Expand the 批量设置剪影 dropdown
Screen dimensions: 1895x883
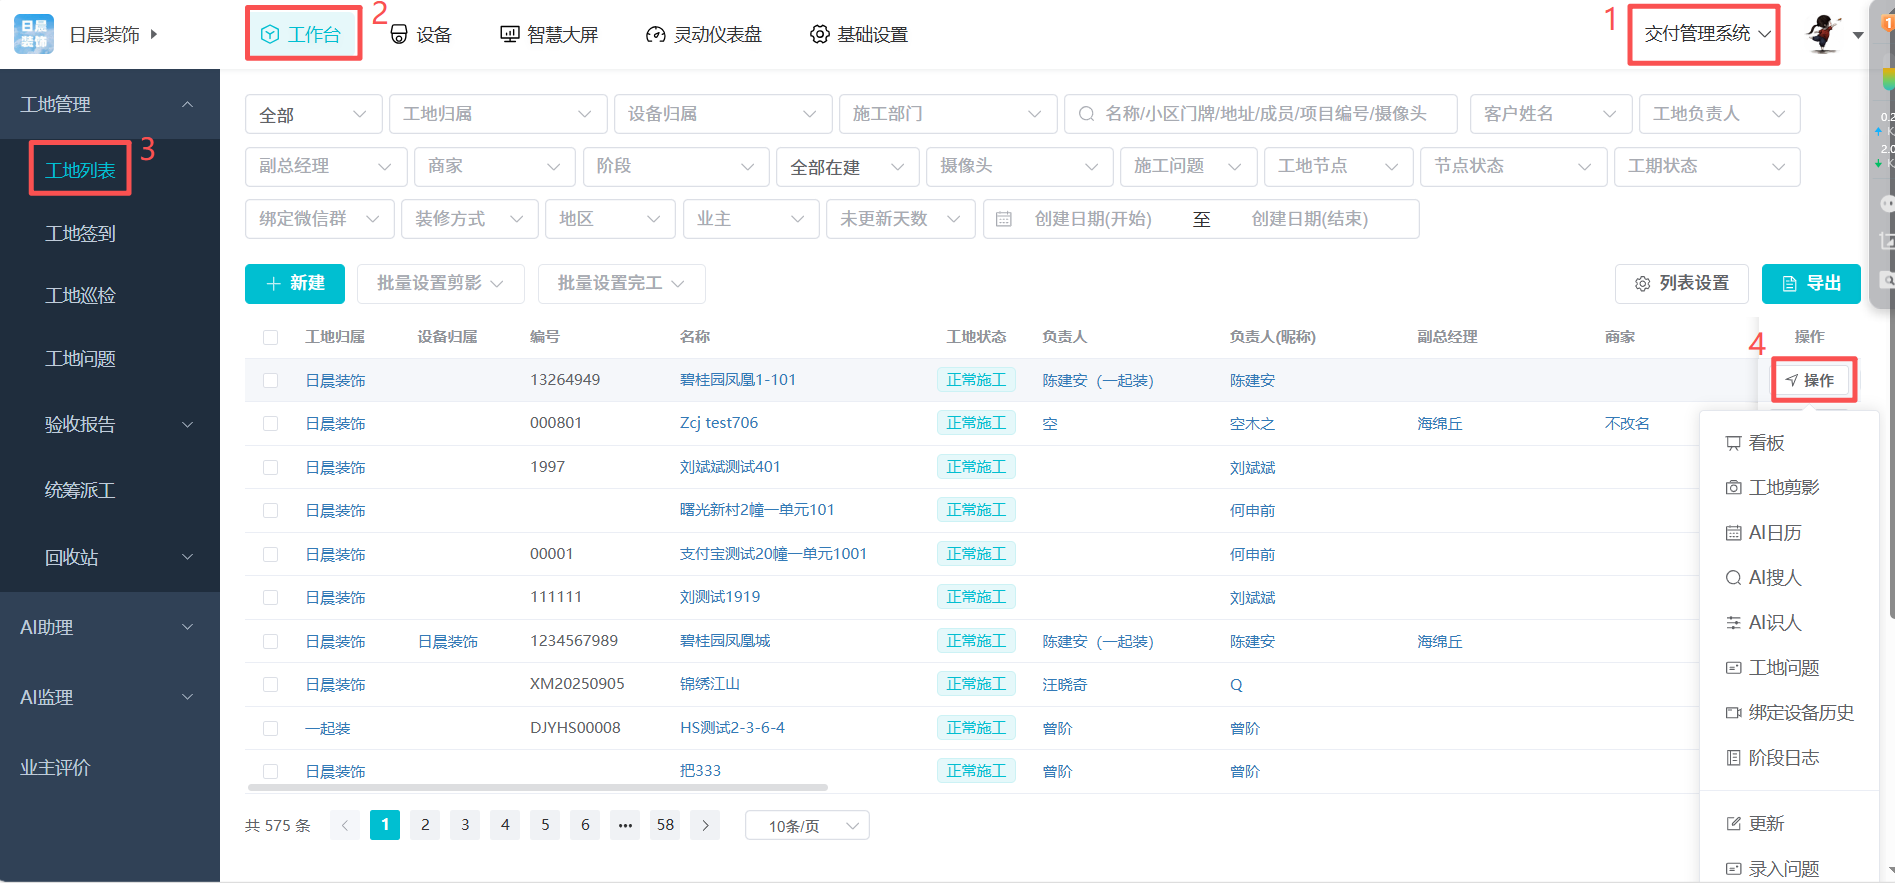[441, 284]
